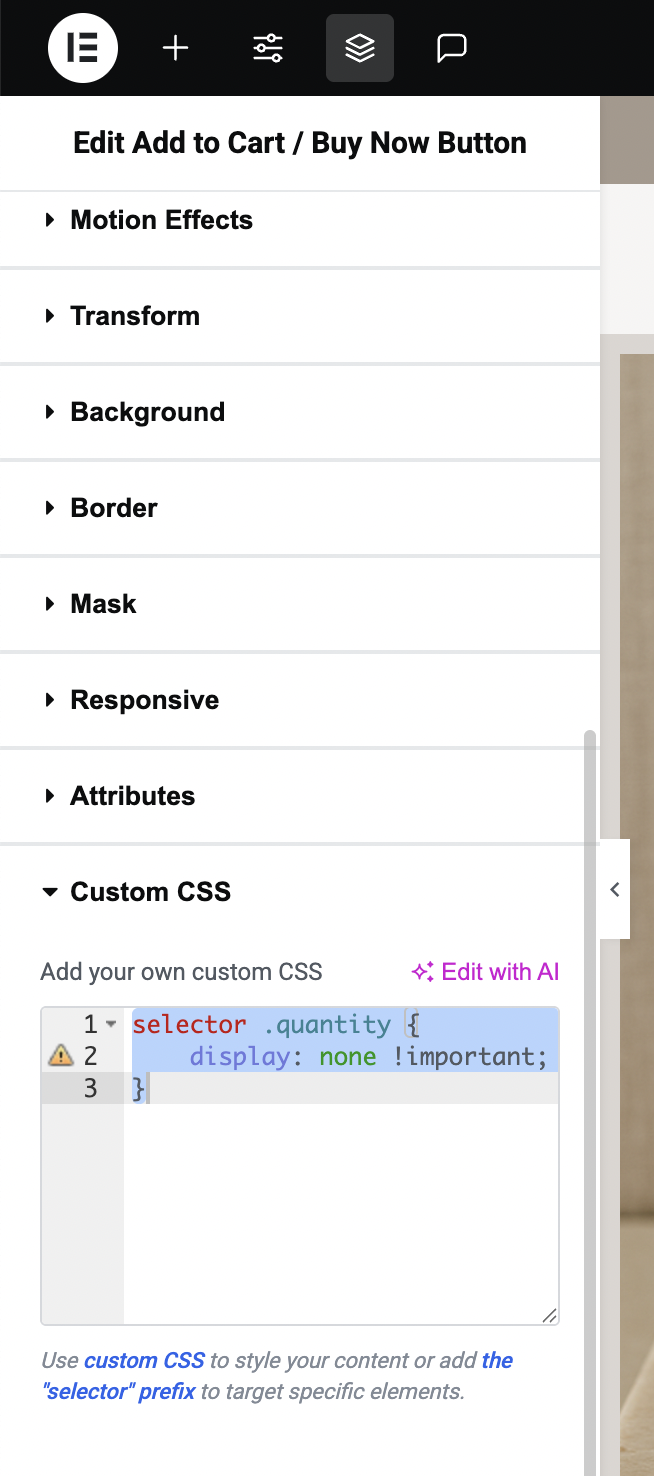Collapse the panel with the side arrow
The height and width of the screenshot is (1476, 654).
(615, 889)
